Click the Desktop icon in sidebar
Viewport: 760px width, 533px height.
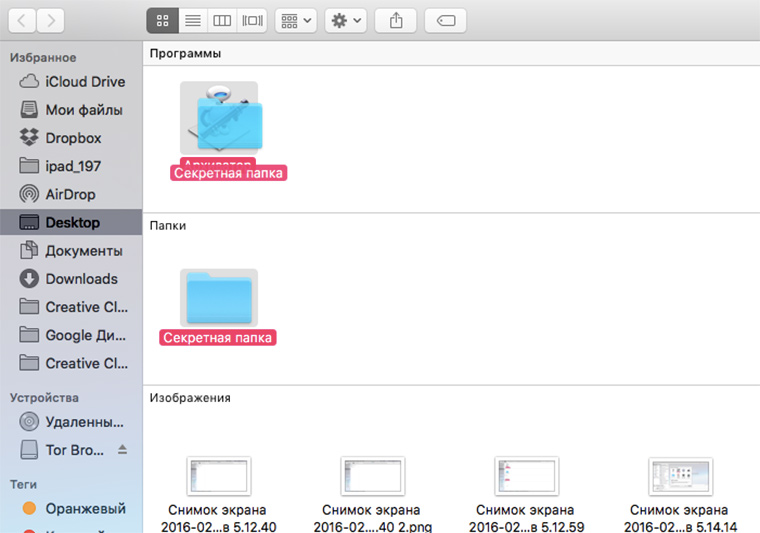pos(29,222)
